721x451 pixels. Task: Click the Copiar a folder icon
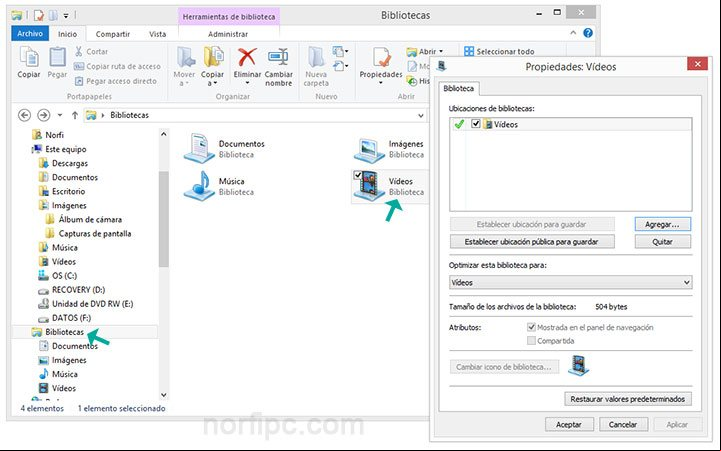point(213,57)
